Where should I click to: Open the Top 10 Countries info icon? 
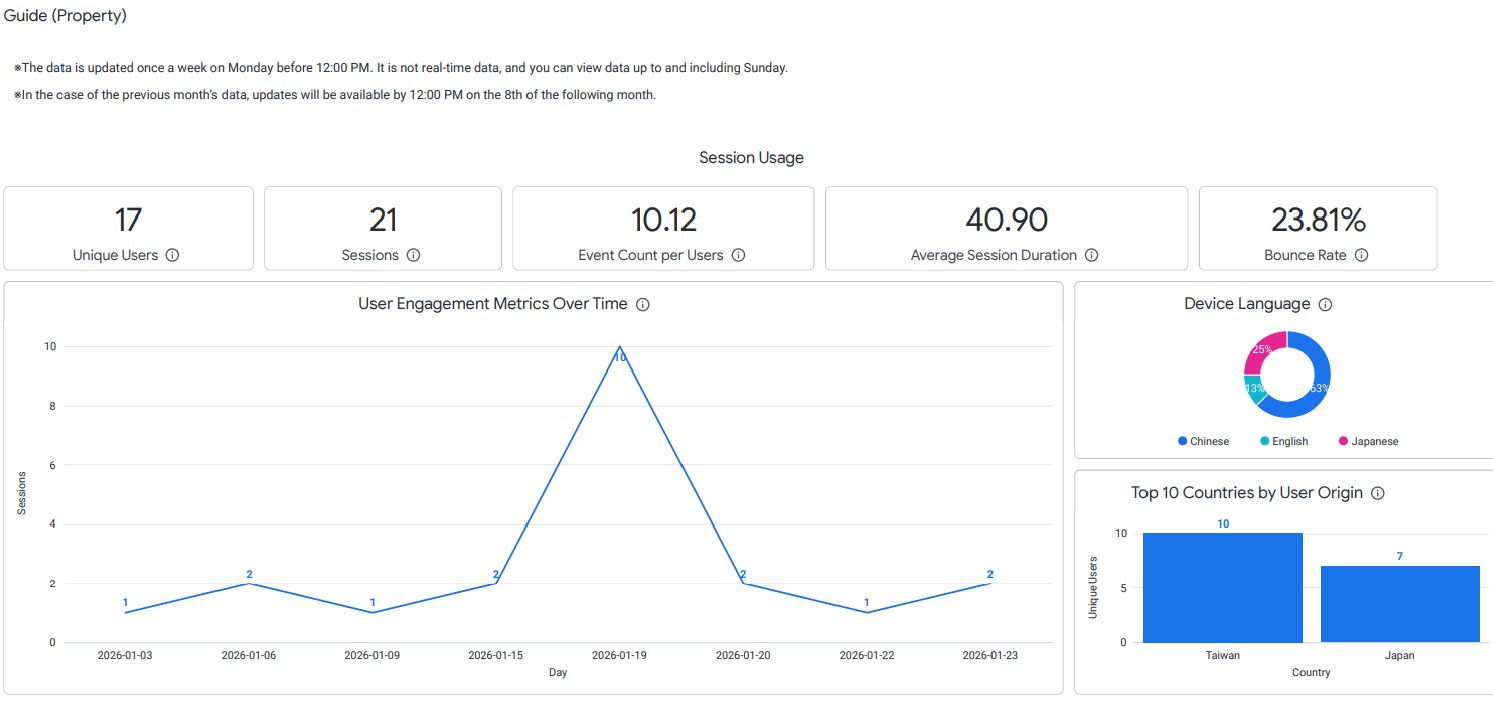coord(1377,494)
